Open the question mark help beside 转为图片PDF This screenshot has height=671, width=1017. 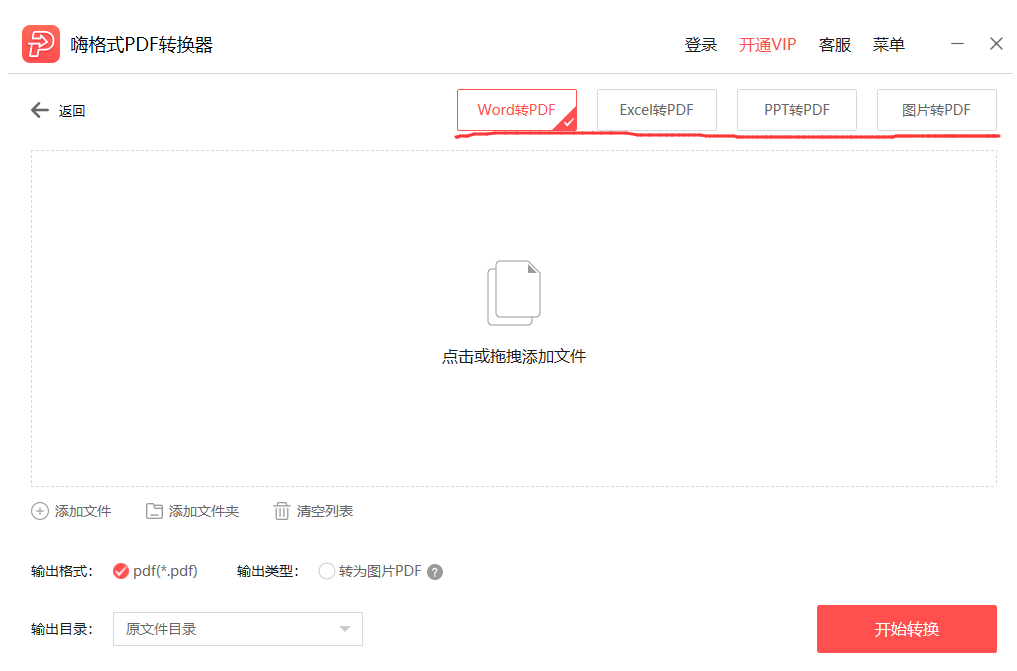tap(437, 571)
